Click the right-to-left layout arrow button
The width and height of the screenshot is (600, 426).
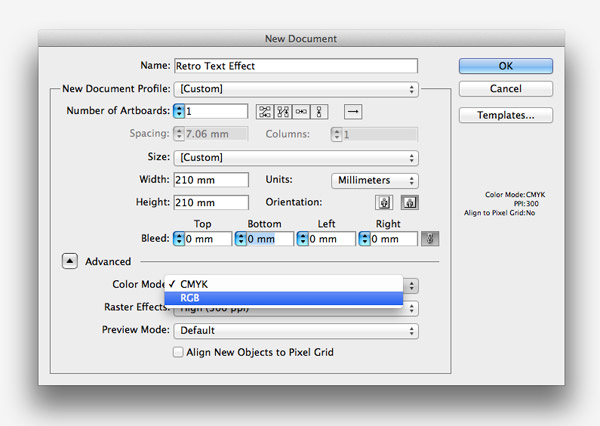pos(353,112)
